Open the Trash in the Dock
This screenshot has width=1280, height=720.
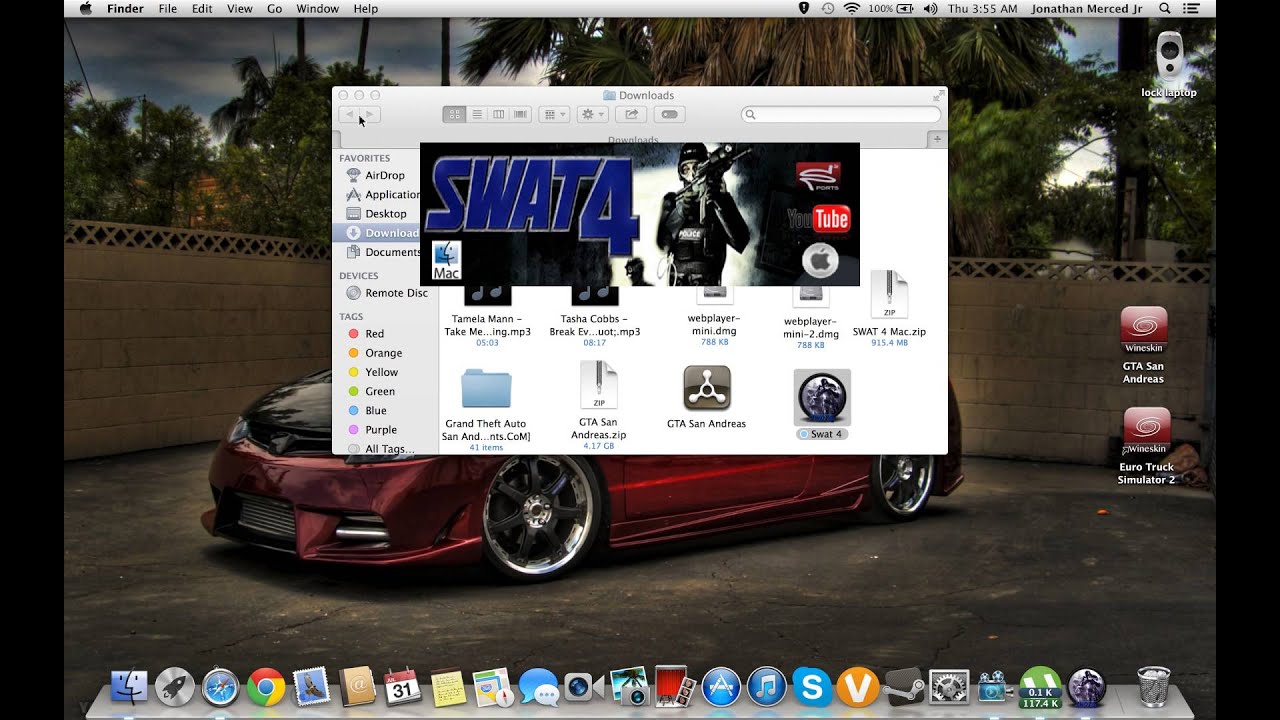point(1153,686)
